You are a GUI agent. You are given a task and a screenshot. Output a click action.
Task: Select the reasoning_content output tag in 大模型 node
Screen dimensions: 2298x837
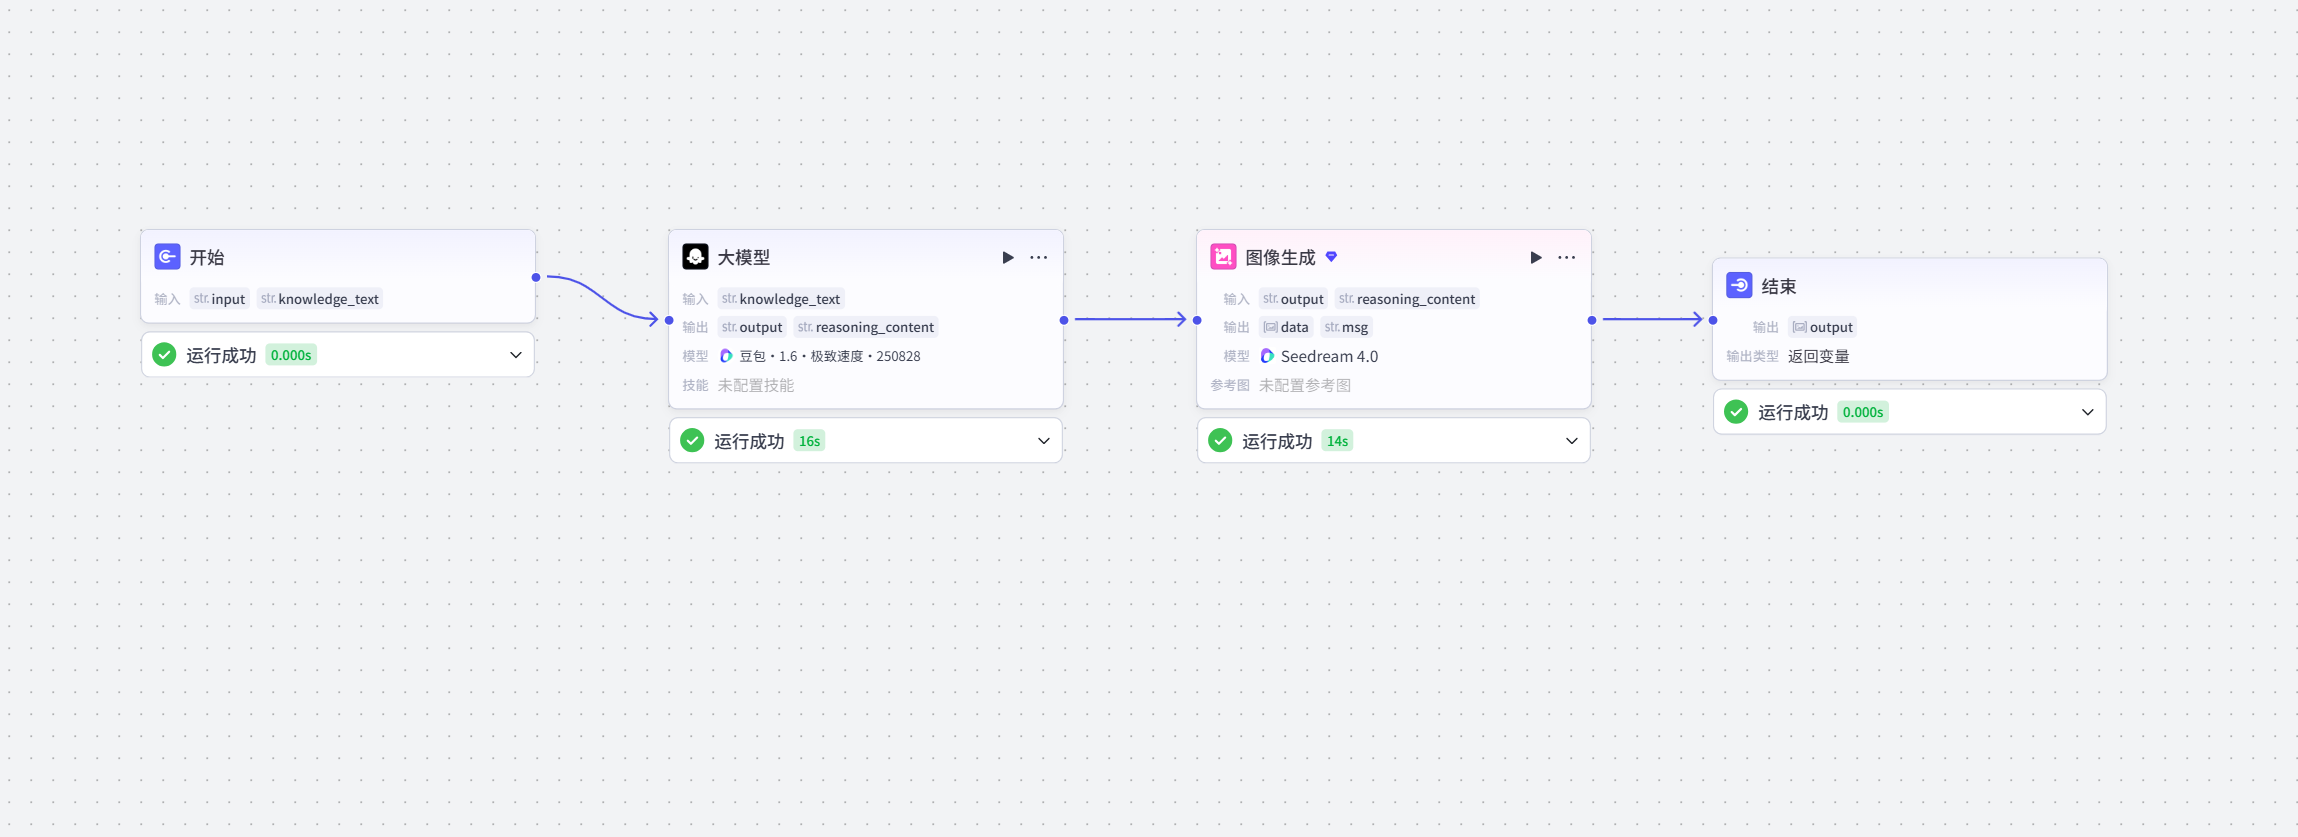tap(866, 327)
